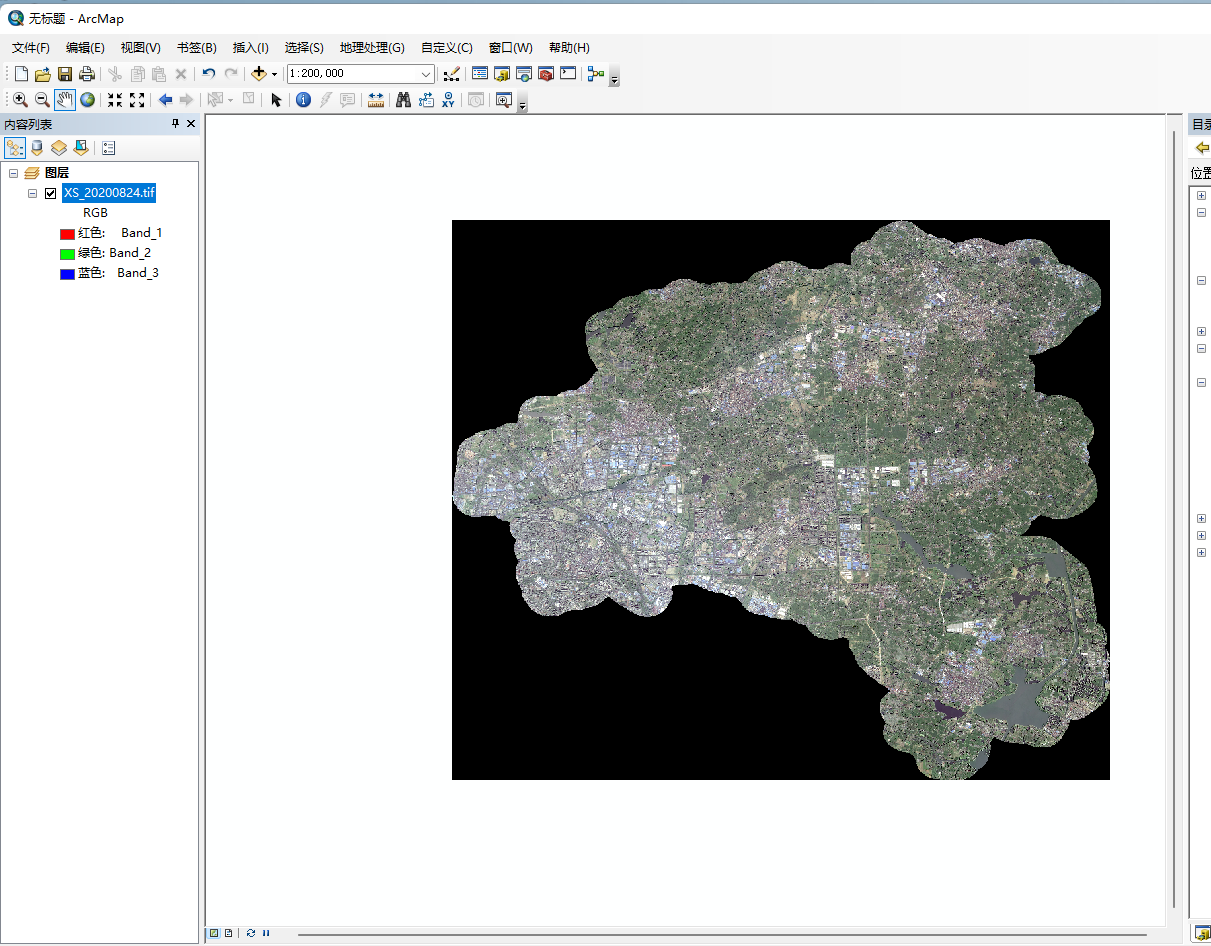This screenshot has height=946, width=1211.
Task: Open the Measure tool
Action: 376,100
